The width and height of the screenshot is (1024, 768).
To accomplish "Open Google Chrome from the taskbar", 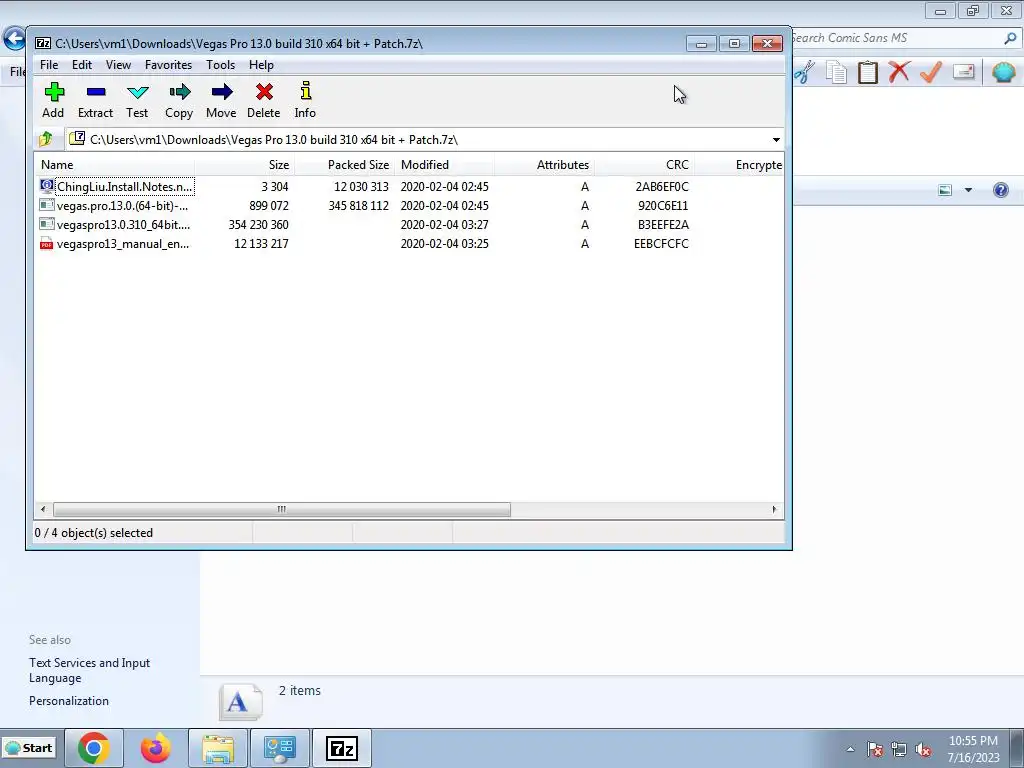I will point(93,748).
